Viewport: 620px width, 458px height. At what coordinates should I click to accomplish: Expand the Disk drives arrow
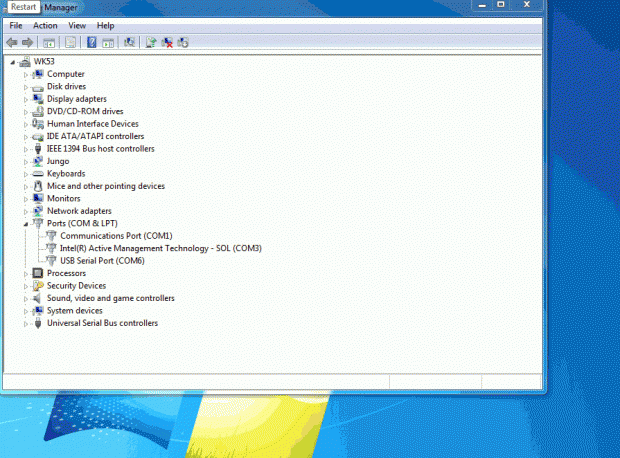coord(26,87)
